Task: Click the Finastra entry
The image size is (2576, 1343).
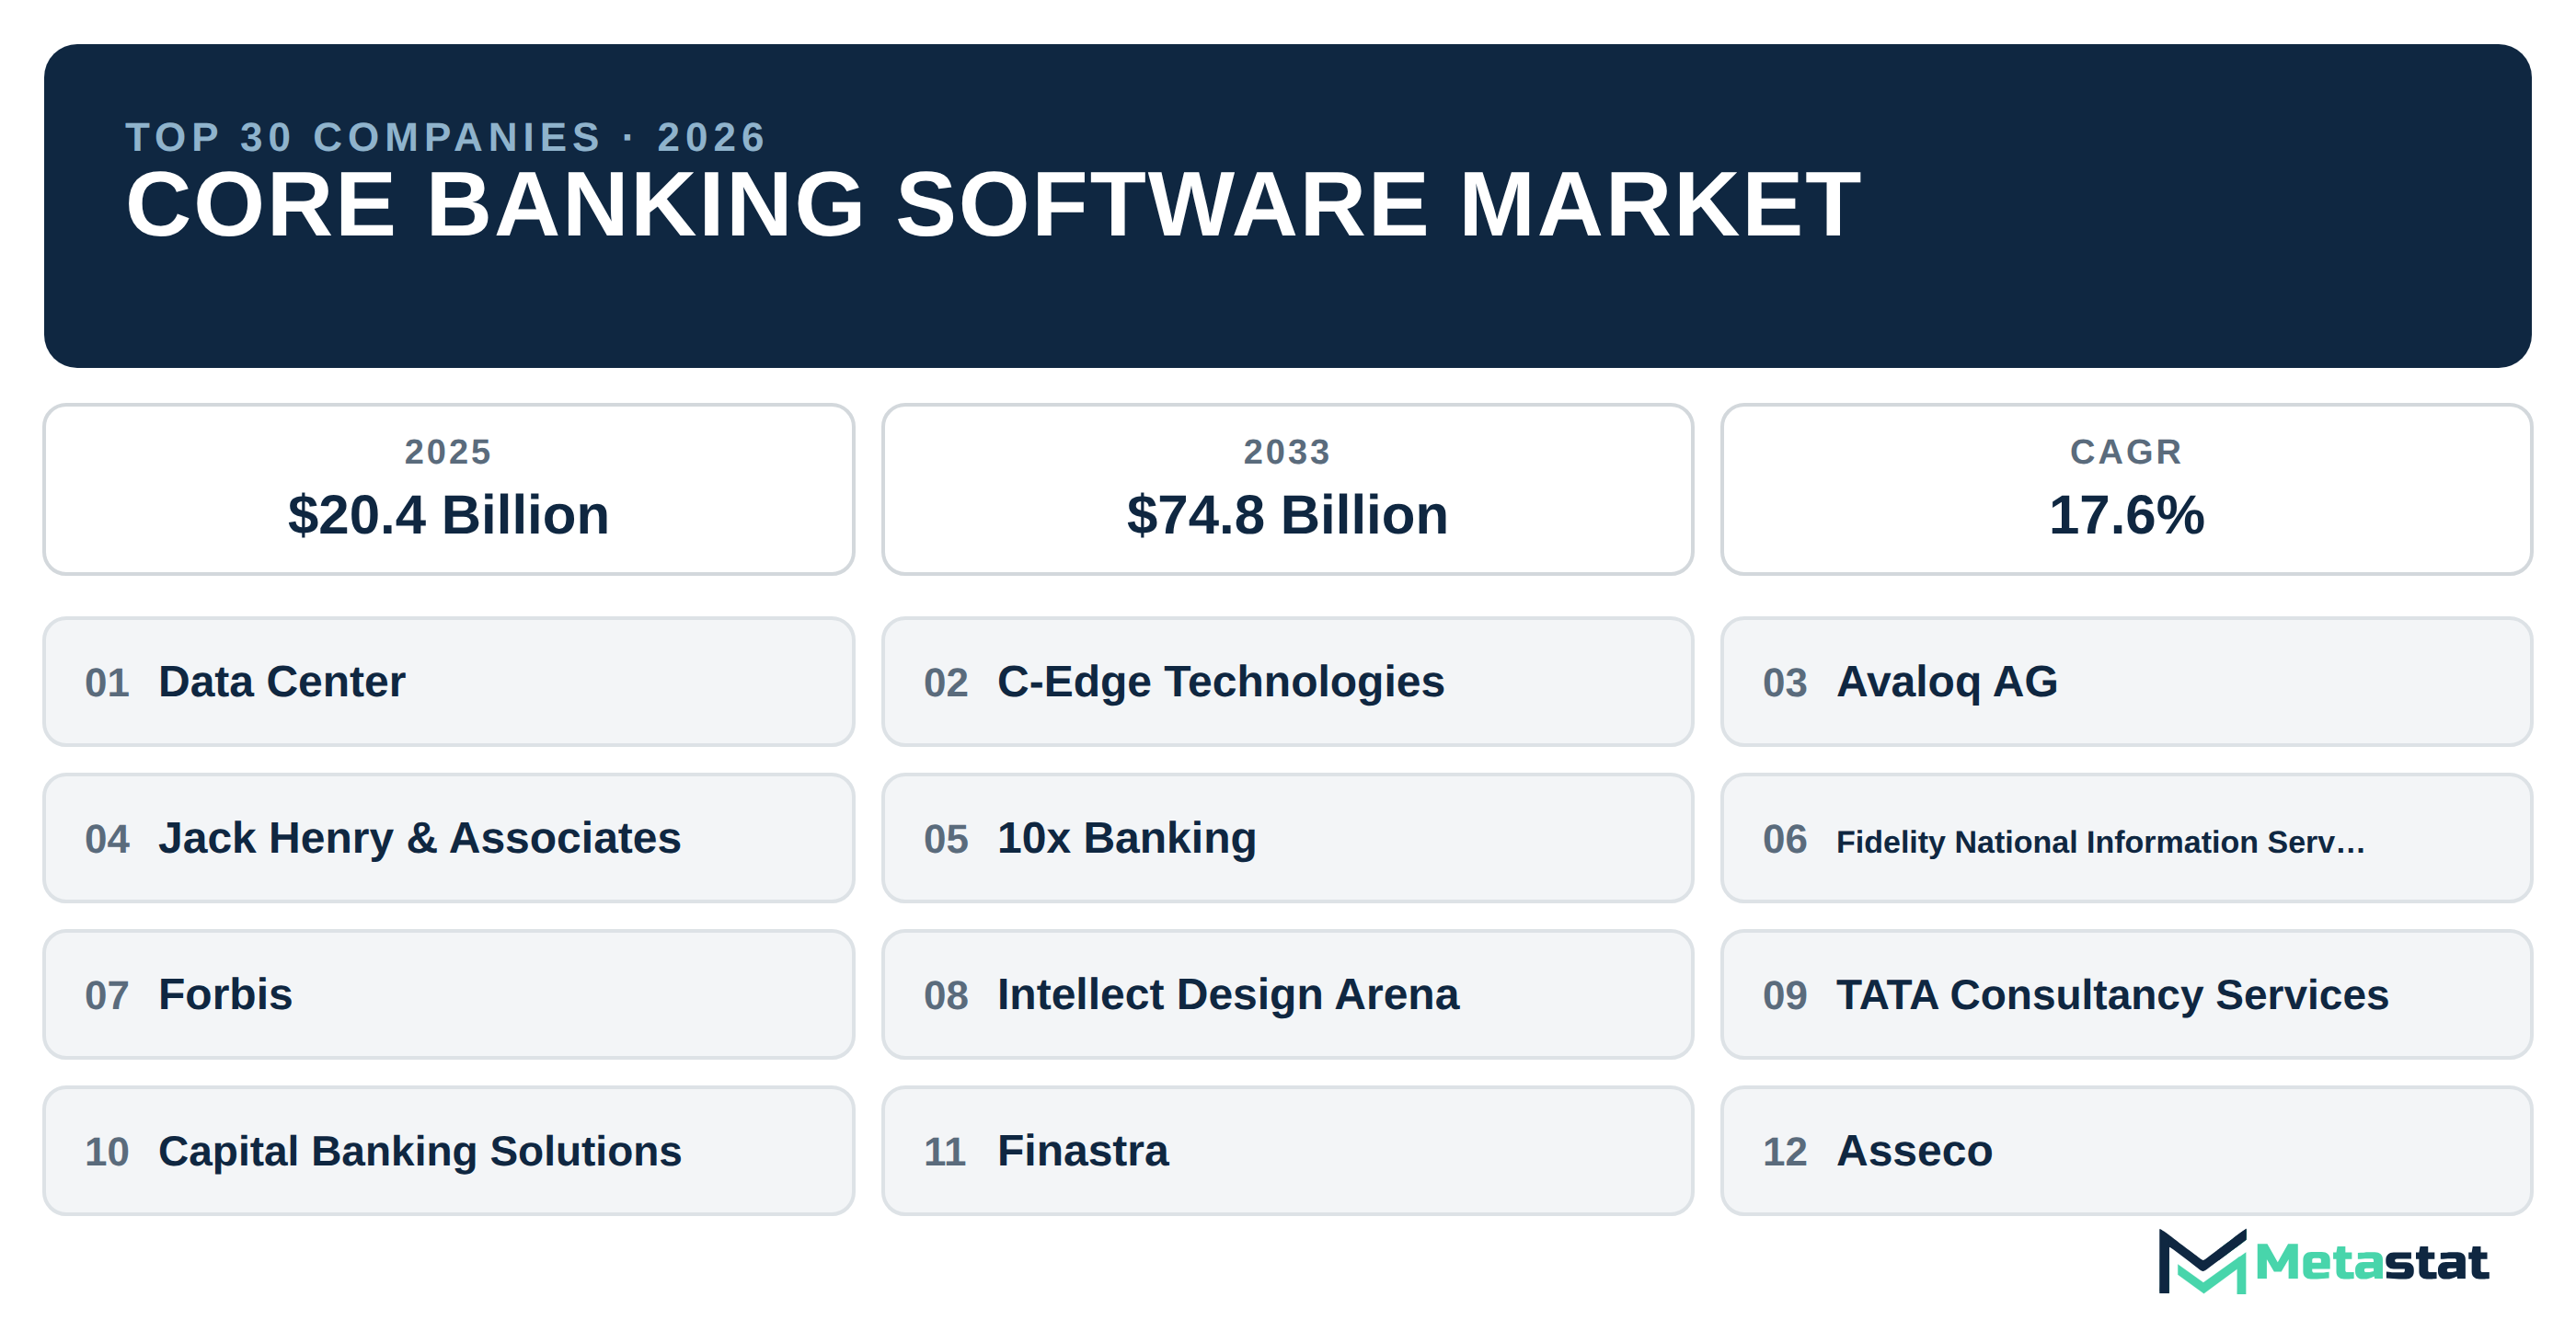Action: click(x=1287, y=1151)
